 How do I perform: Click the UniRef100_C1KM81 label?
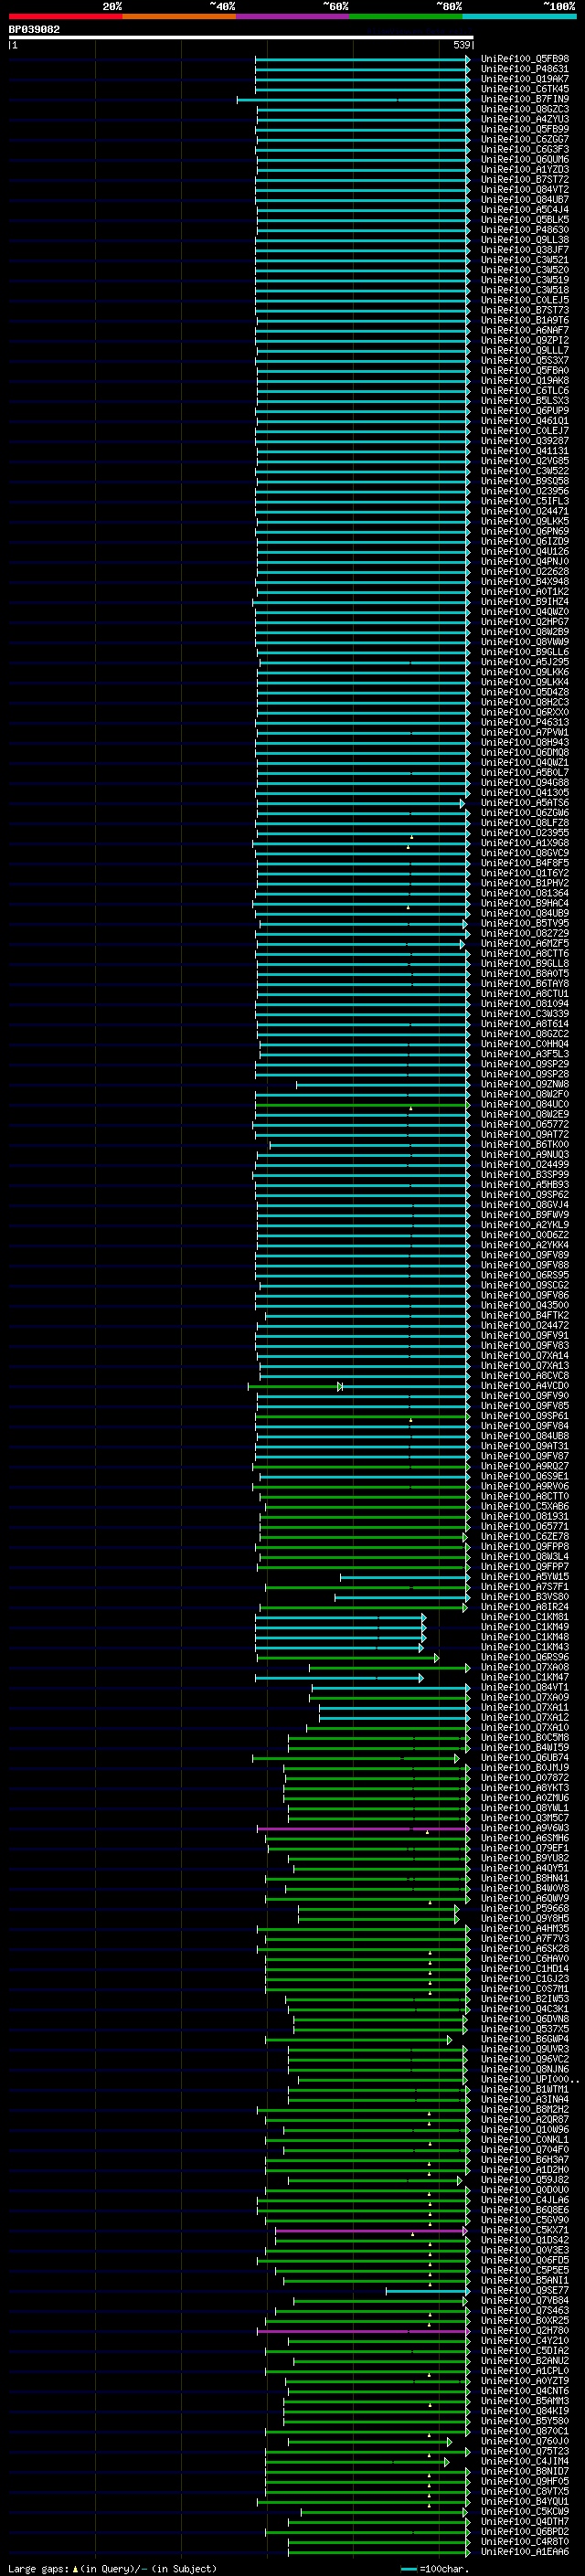pos(524,1618)
